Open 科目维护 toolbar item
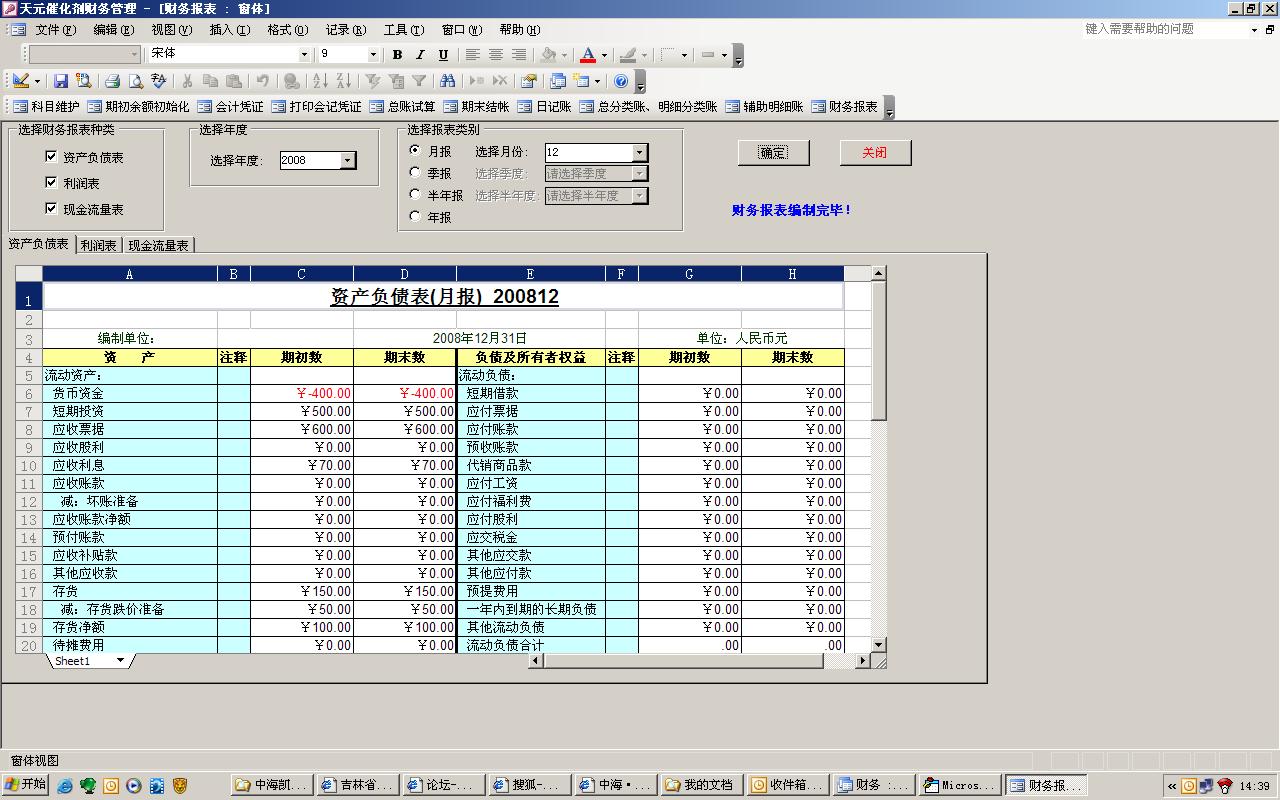1280x800 pixels. point(46,107)
